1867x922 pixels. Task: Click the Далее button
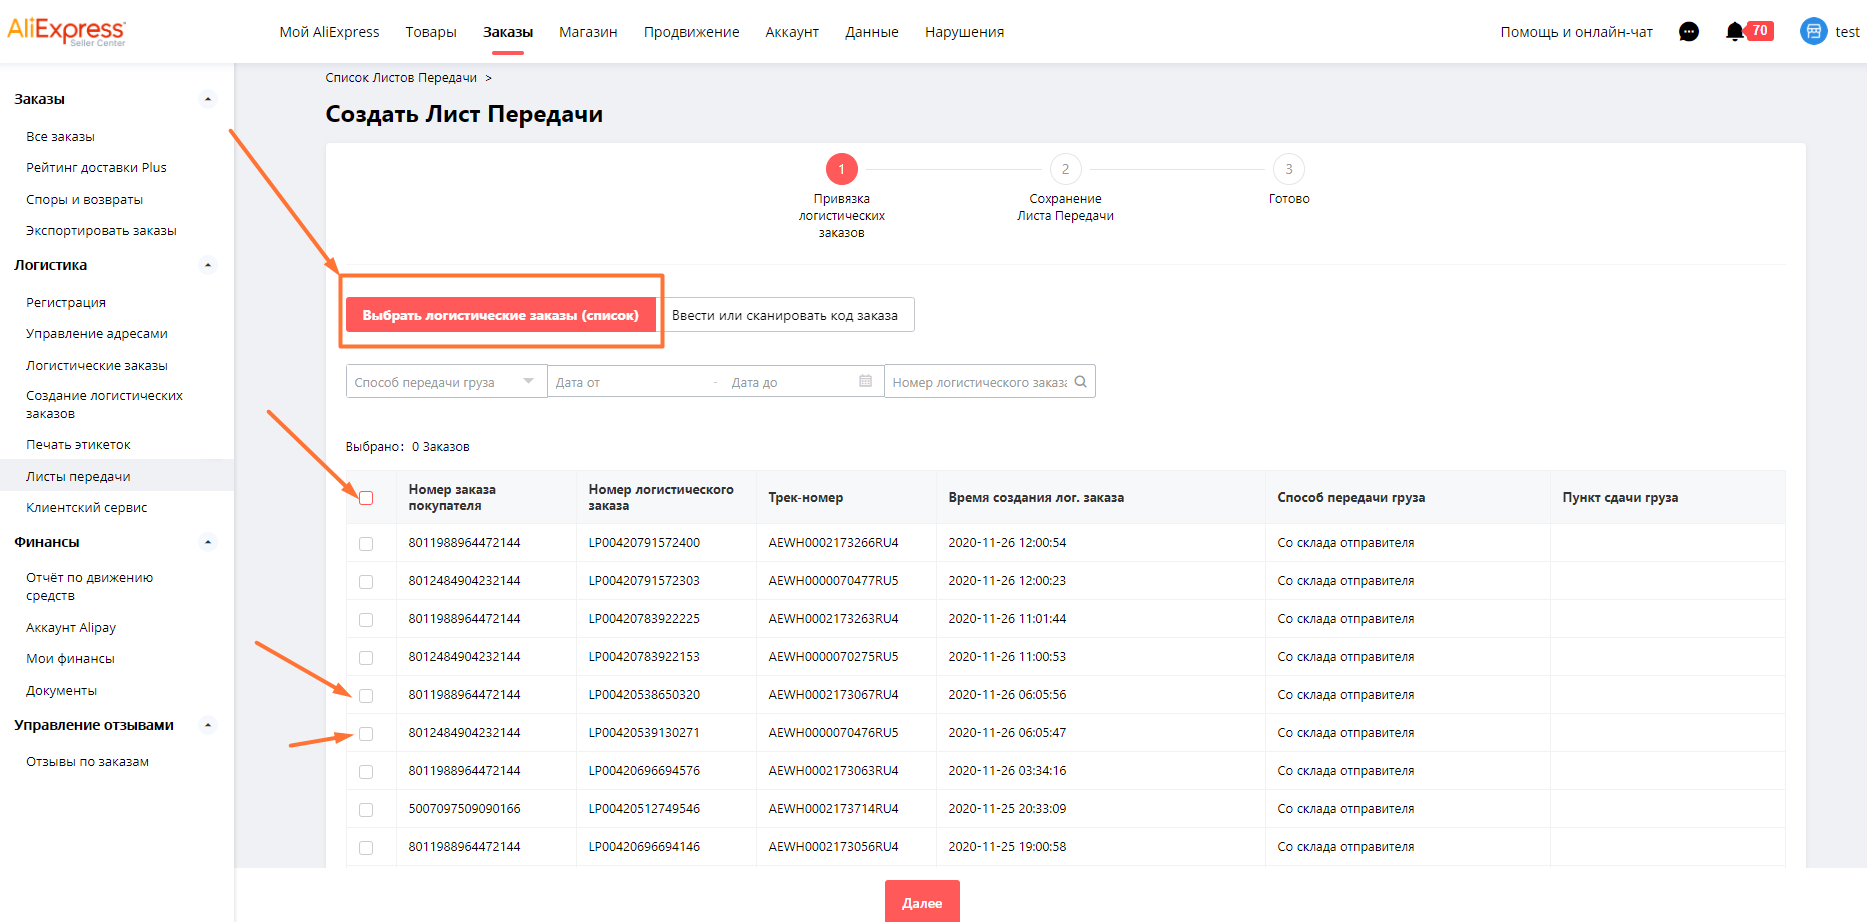[x=922, y=901]
